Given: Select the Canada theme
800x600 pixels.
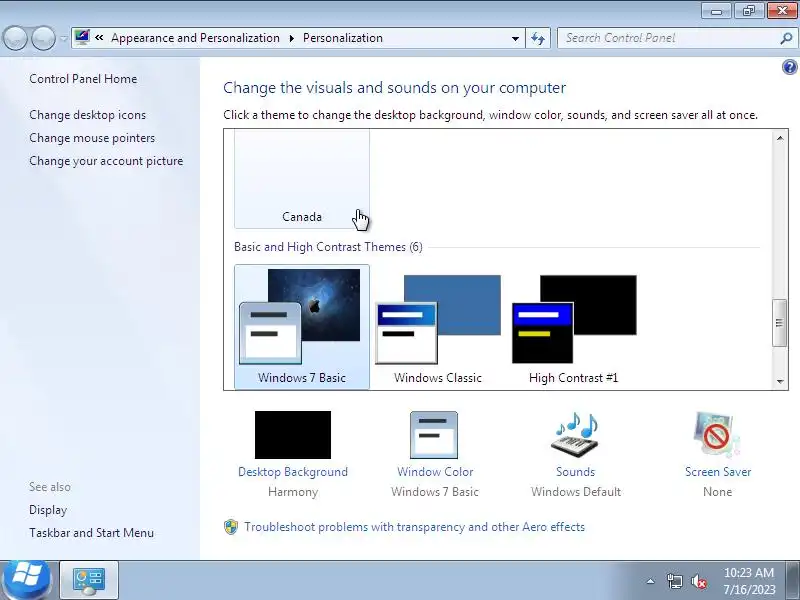Looking at the screenshot, I should point(302,179).
